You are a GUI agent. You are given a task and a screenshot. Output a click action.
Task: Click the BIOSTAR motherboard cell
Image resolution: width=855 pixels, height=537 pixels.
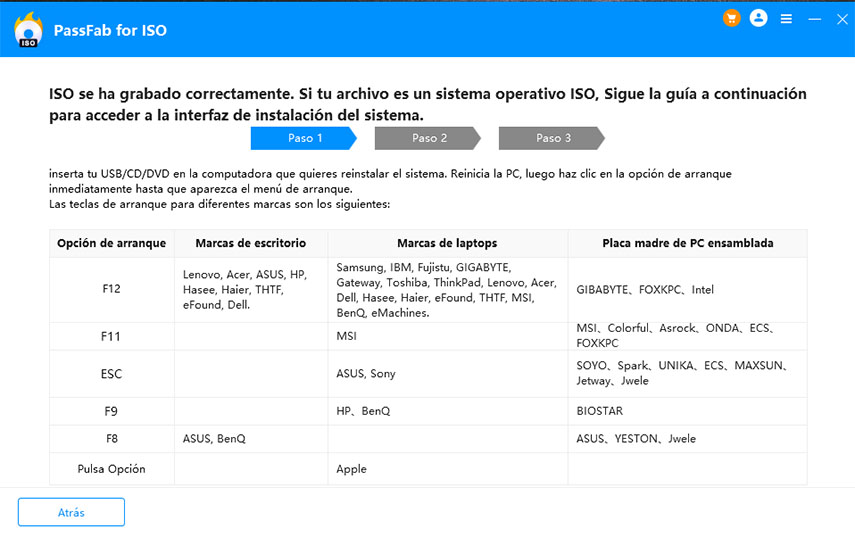point(688,412)
